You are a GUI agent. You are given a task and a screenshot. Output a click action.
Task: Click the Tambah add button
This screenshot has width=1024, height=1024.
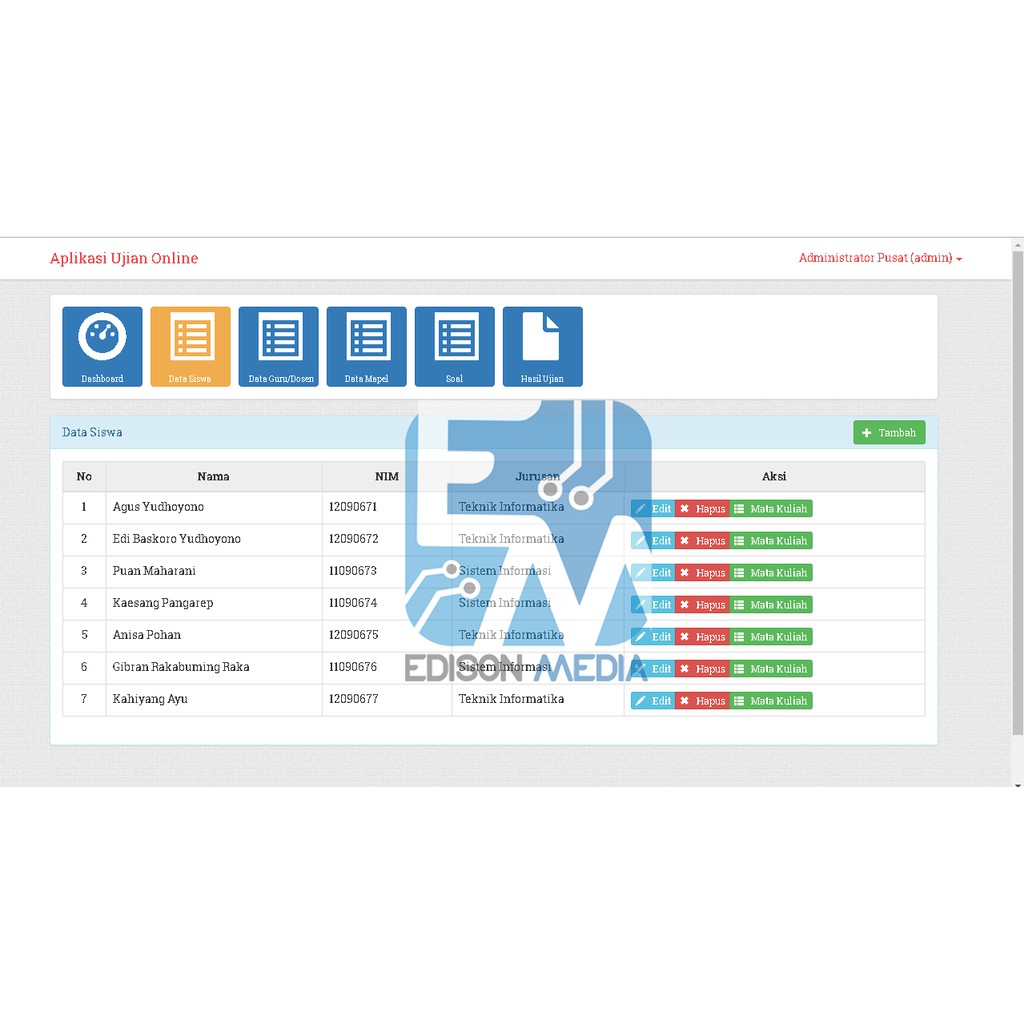[889, 432]
